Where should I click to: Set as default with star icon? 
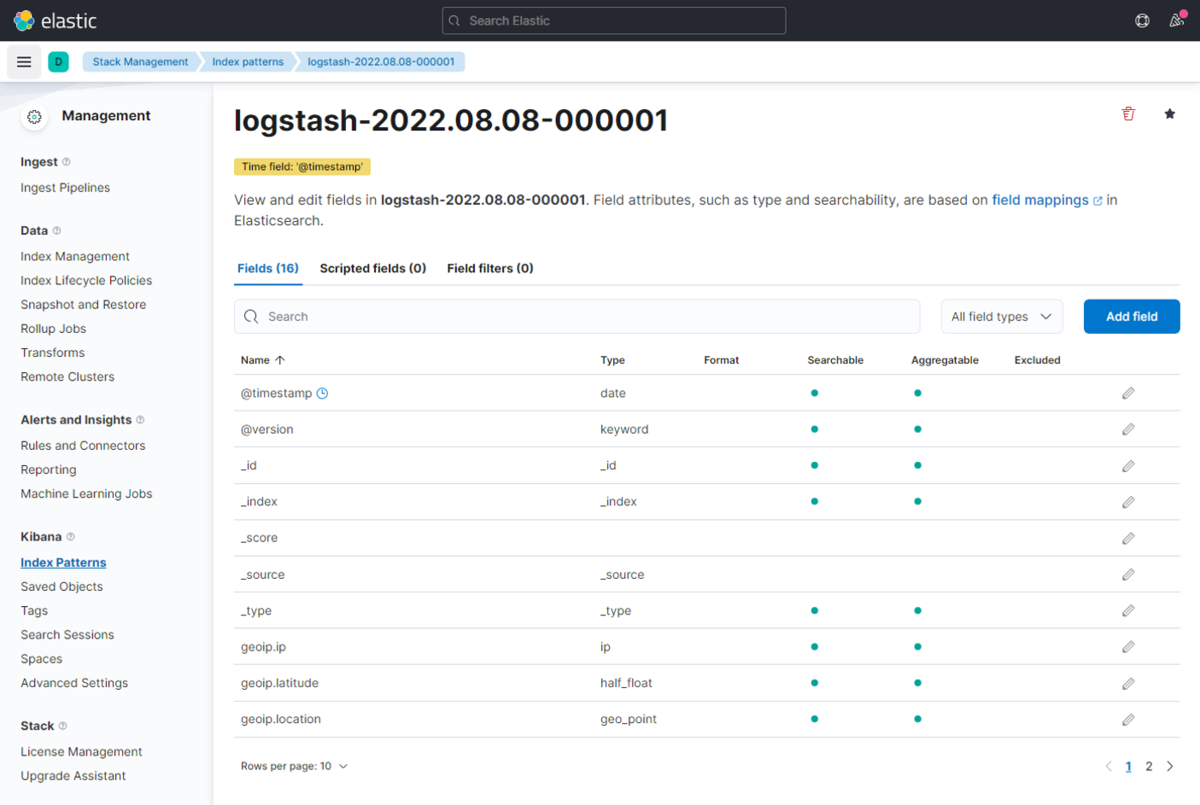click(x=1169, y=114)
